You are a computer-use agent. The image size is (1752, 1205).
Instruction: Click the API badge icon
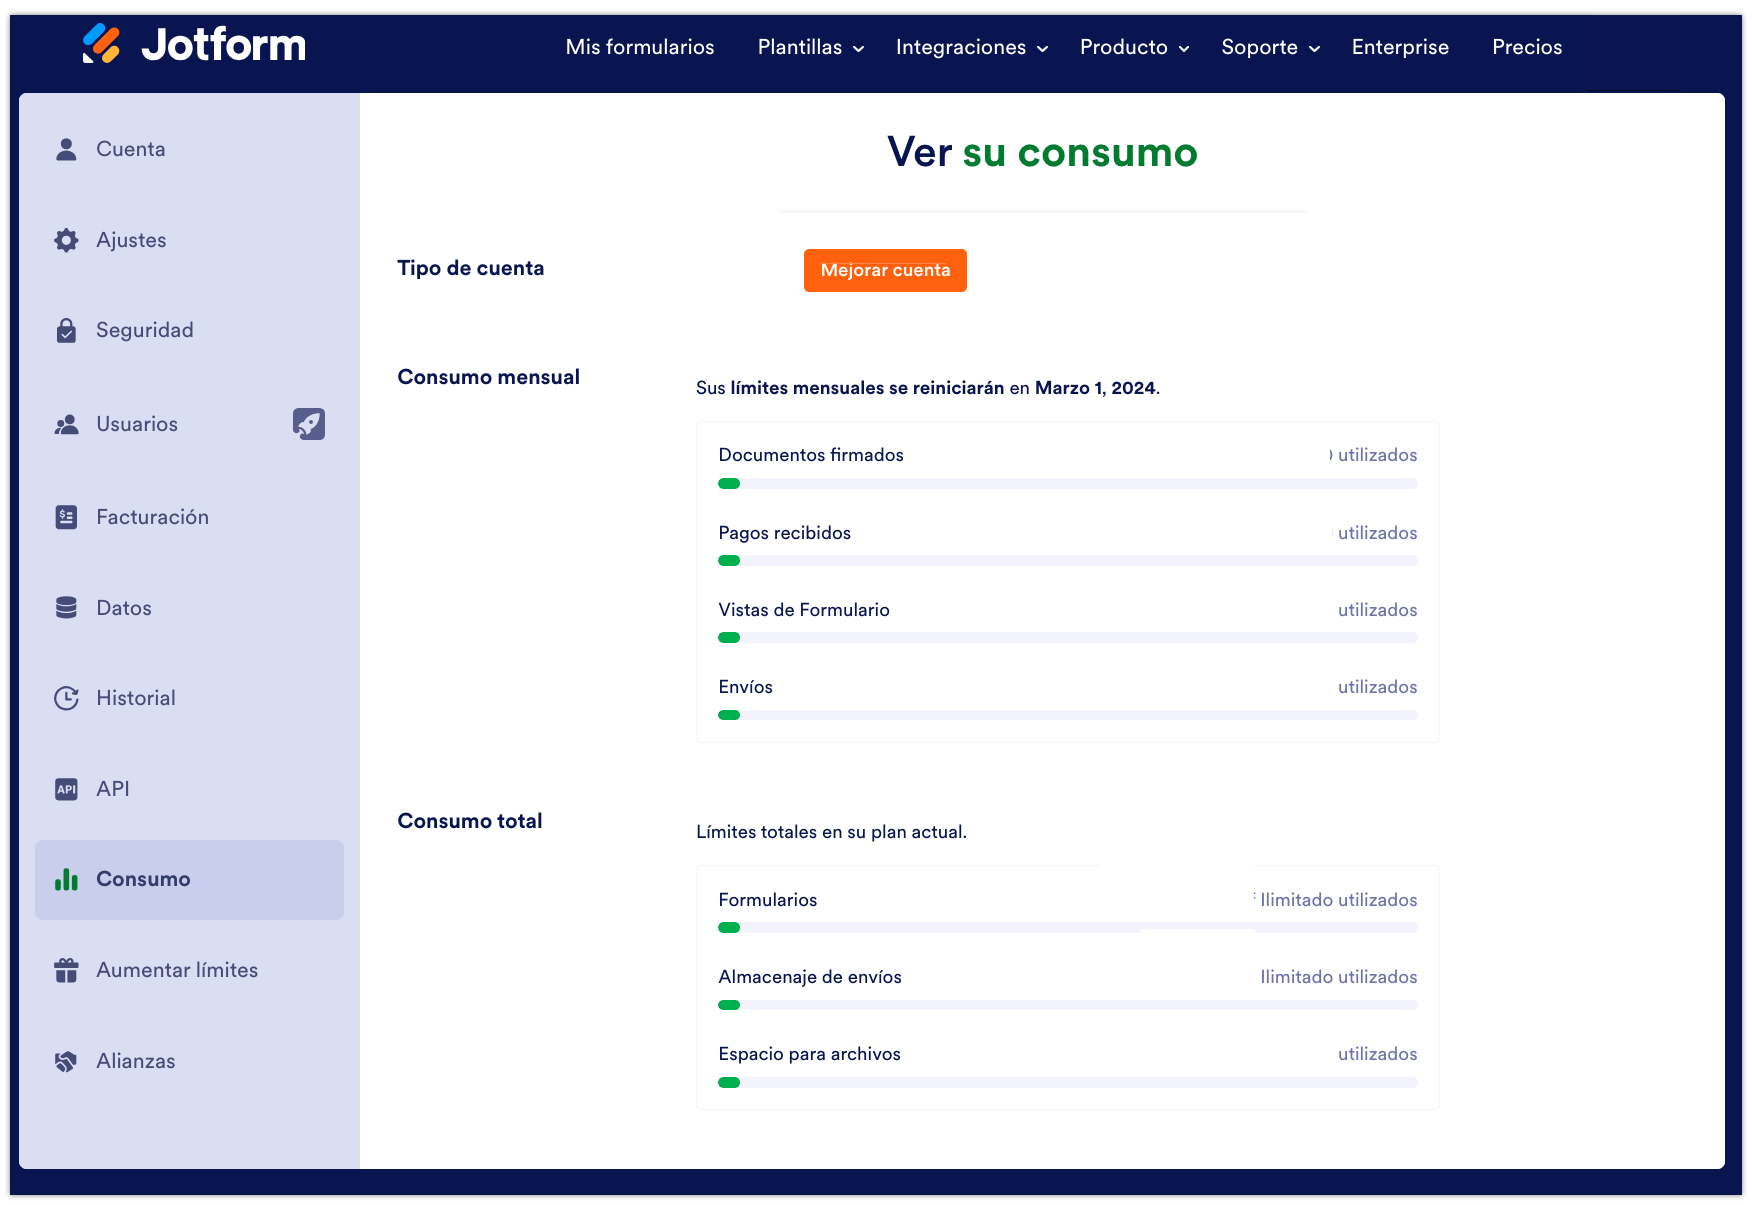tap(66, 789)
